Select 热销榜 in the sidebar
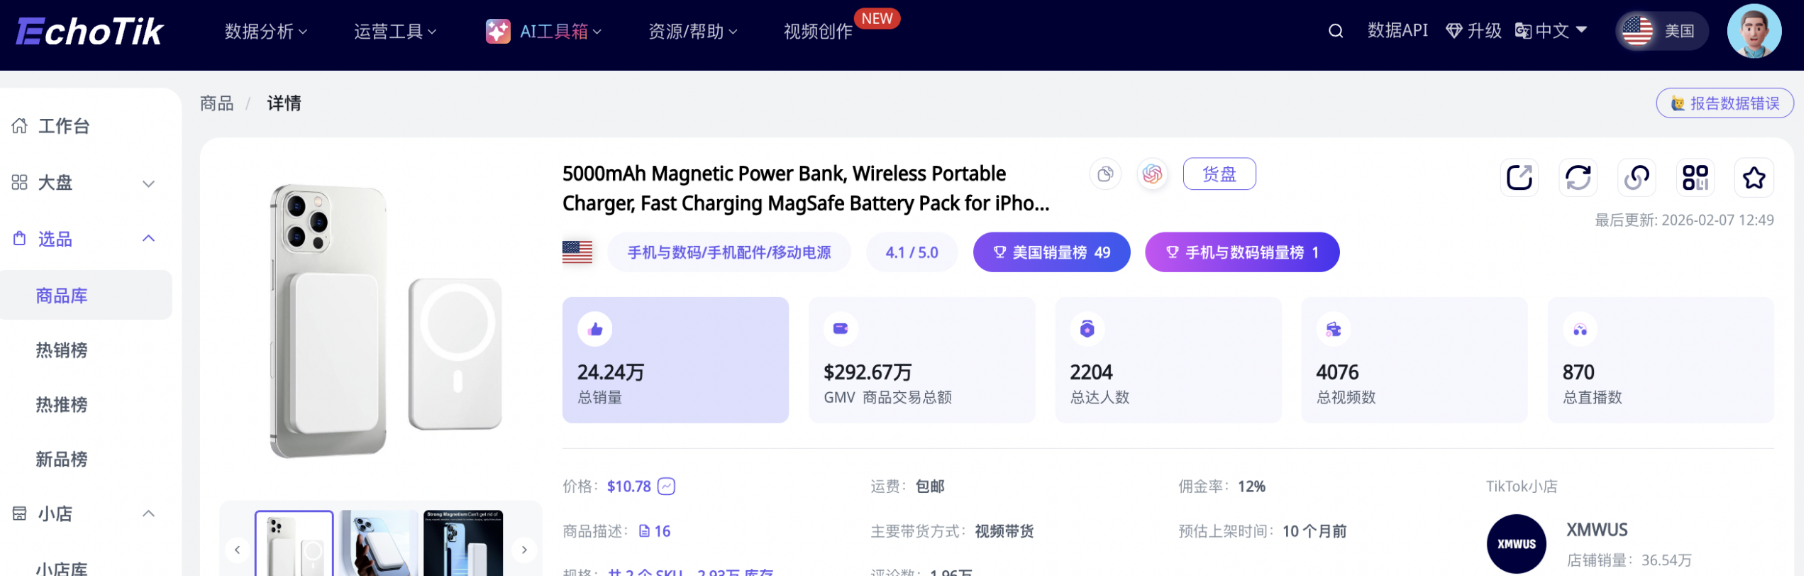Viewport: 1804px width, 576px height. [62, 350]
